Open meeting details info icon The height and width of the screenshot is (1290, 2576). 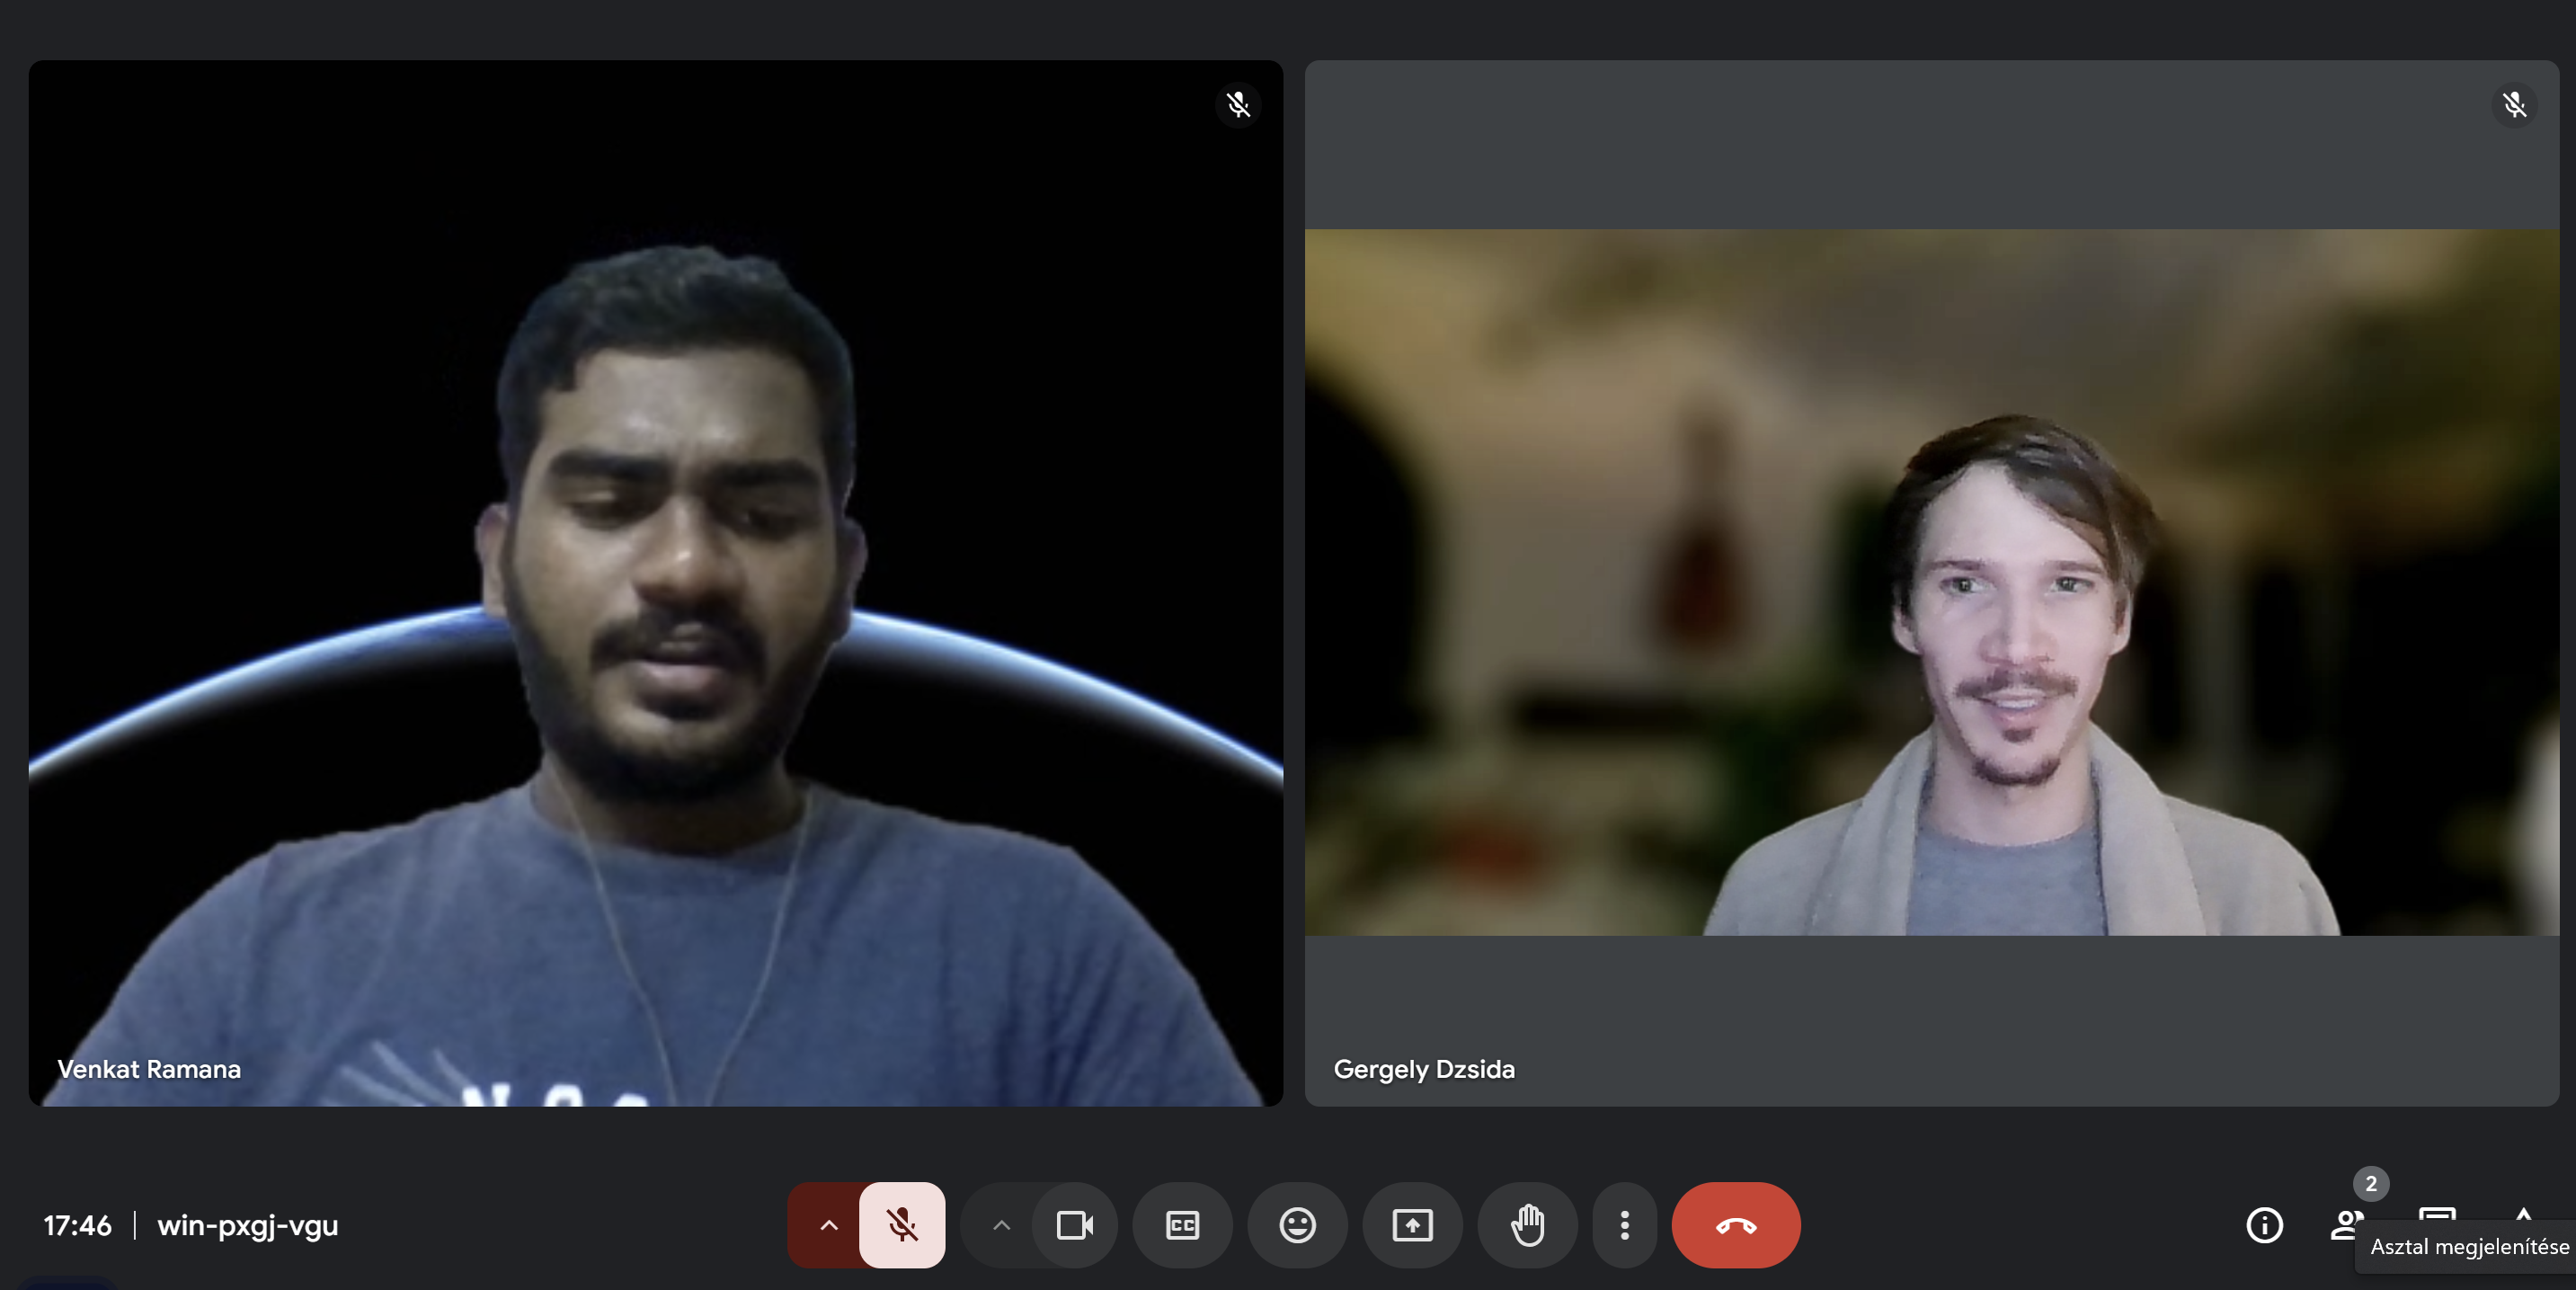pos(2264,1224)
